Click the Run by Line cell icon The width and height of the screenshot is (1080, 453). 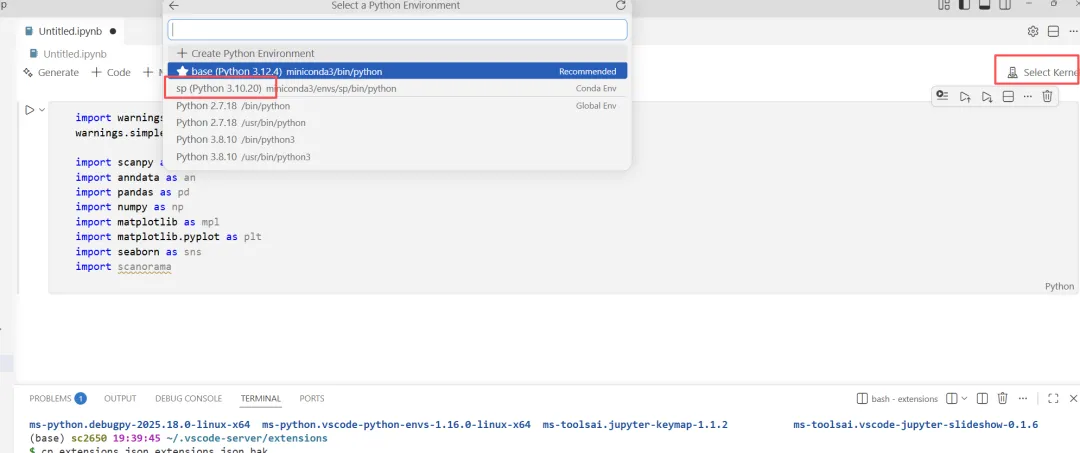(x=943, y=96)
